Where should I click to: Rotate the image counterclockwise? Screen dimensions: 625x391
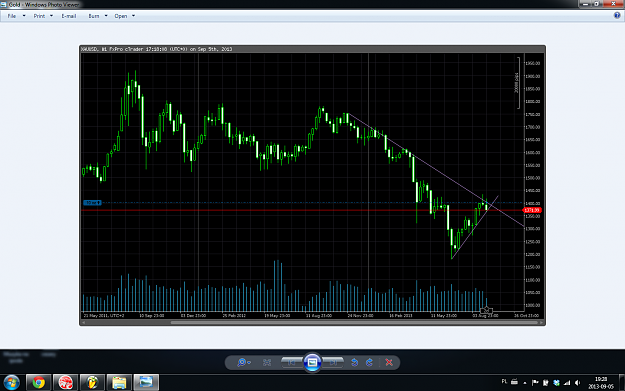354,362
